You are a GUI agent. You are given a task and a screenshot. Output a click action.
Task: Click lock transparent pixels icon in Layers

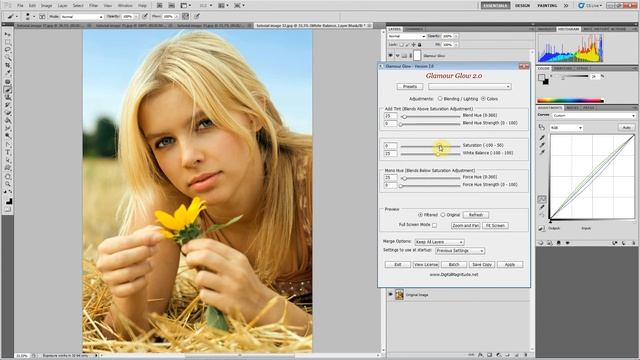(x=401, y=45)
